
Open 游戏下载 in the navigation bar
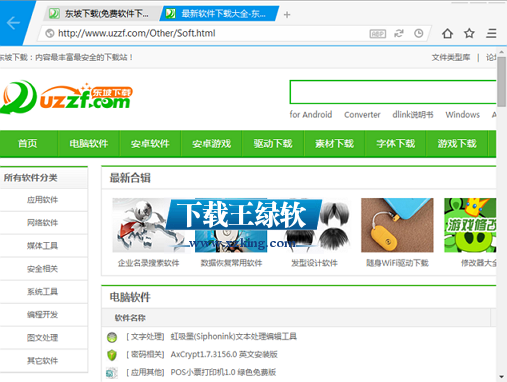click(457, 144)
